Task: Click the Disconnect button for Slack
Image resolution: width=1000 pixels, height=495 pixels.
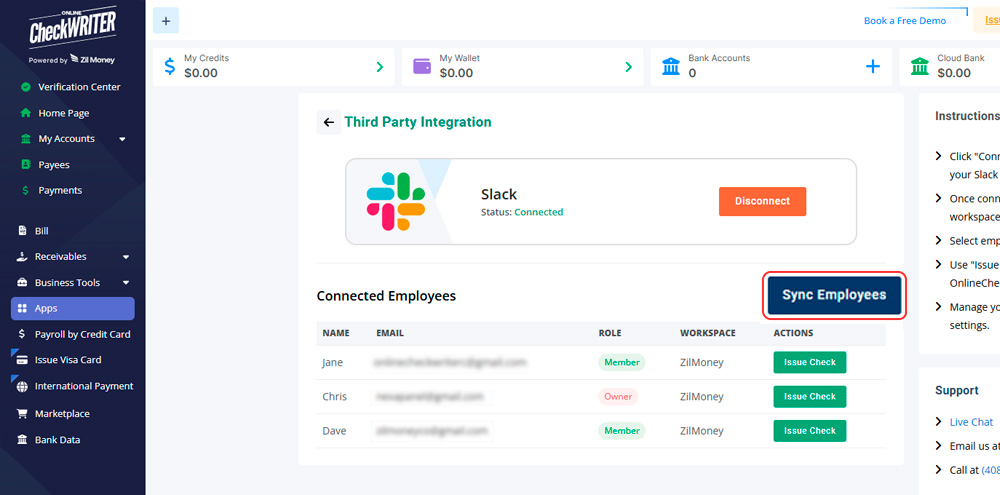Action: [762, 201]
